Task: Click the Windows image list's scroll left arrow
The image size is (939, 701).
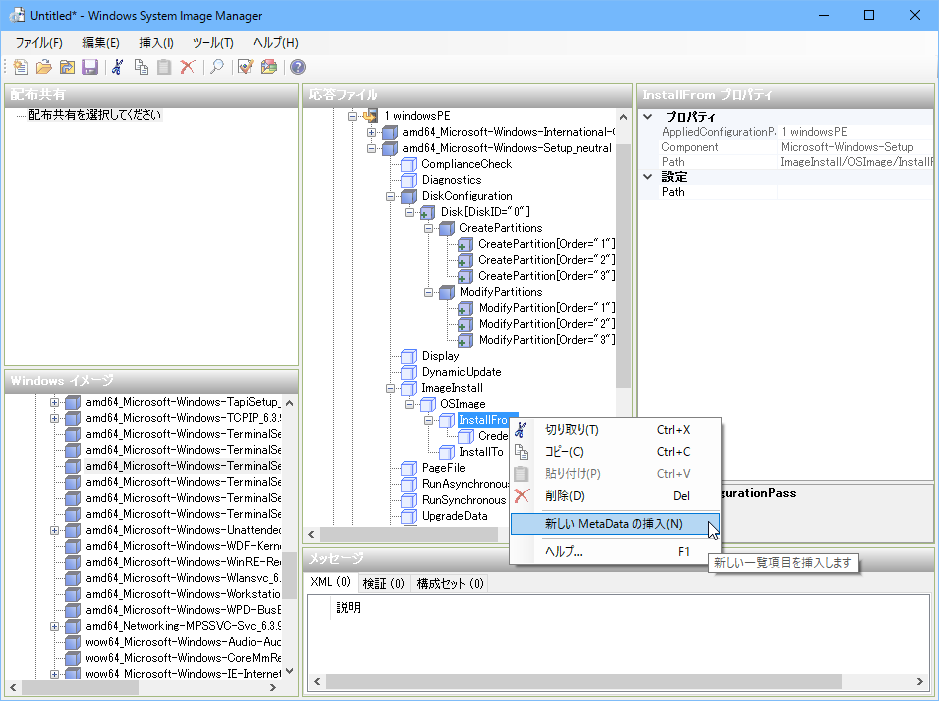Action: pyautogui.click(x=13, y=688)
